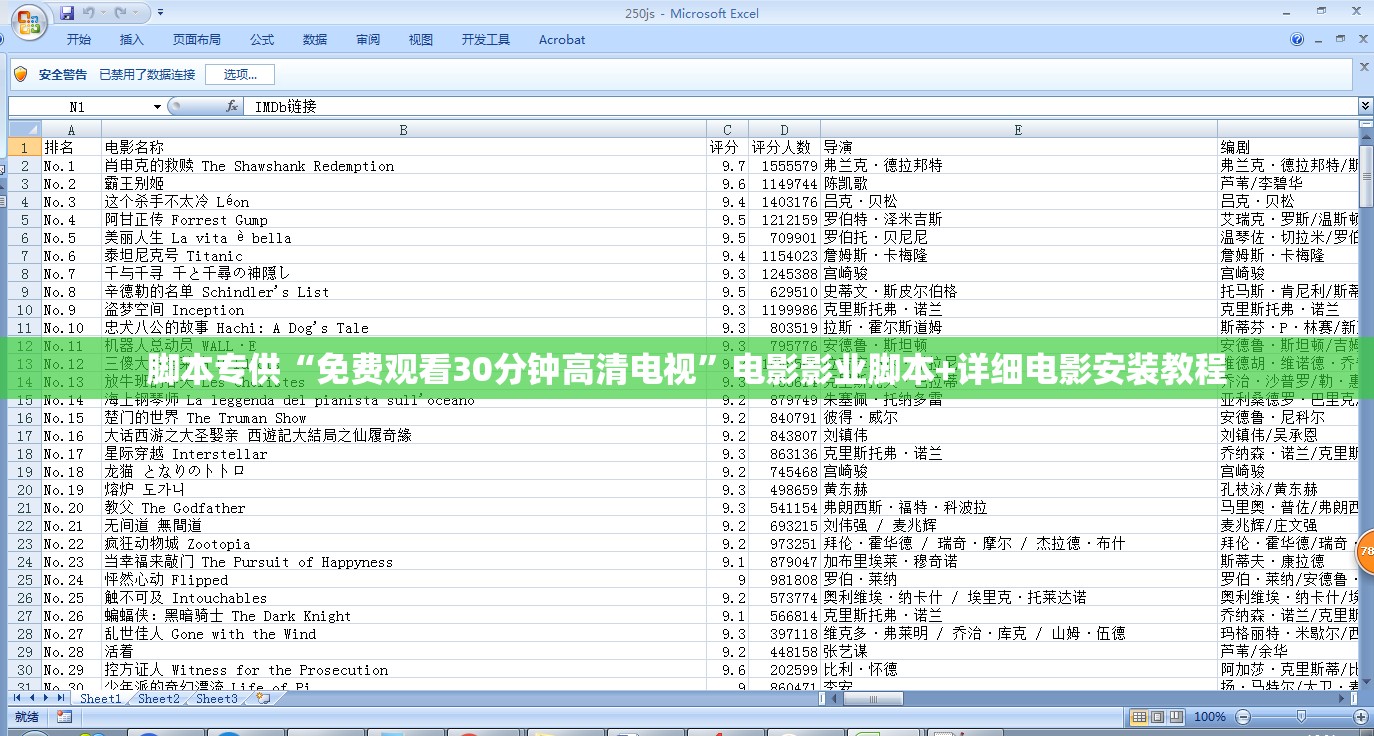Select column C header
Image resolution: width=1374 pixels, height=736 pixels.
(x=728, y=129)
